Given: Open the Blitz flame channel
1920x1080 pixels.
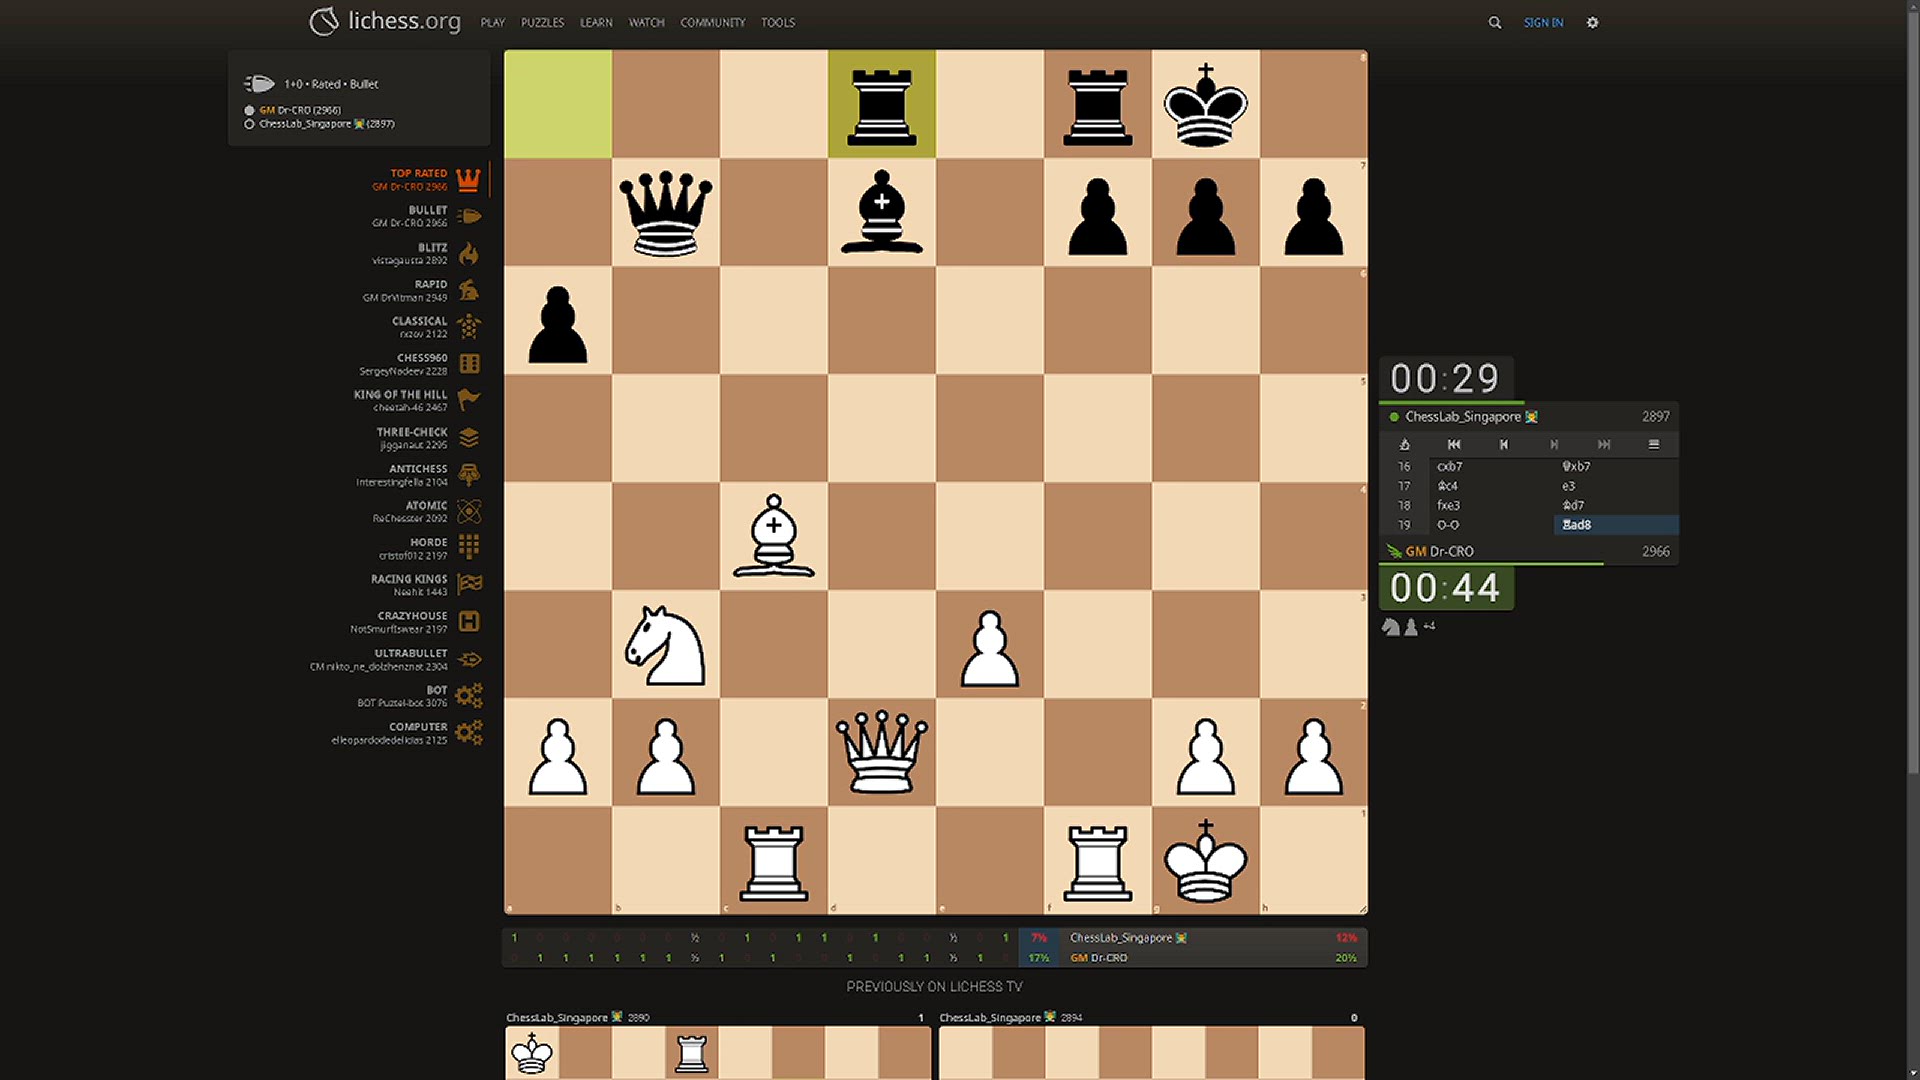Looking at the screenshot, I should coord(469,254).
